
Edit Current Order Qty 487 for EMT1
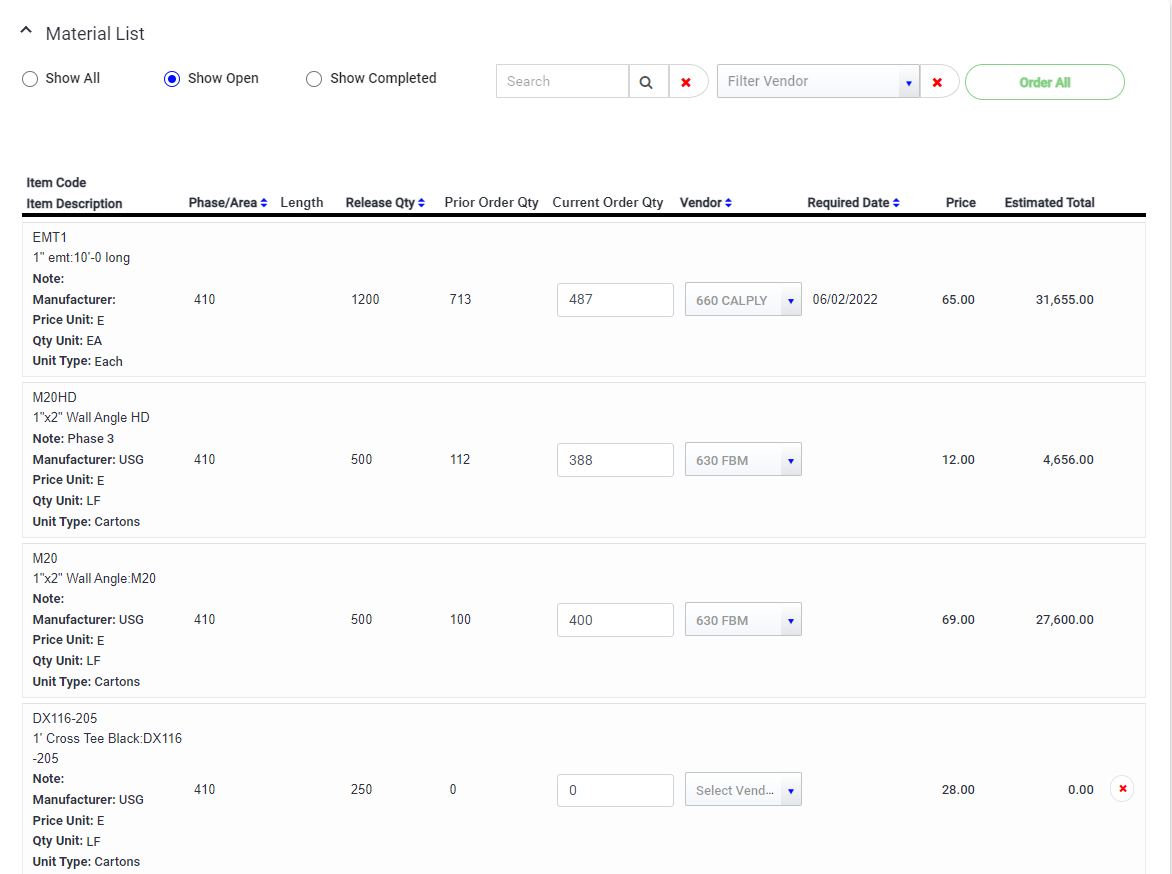[x=615, y=300]
